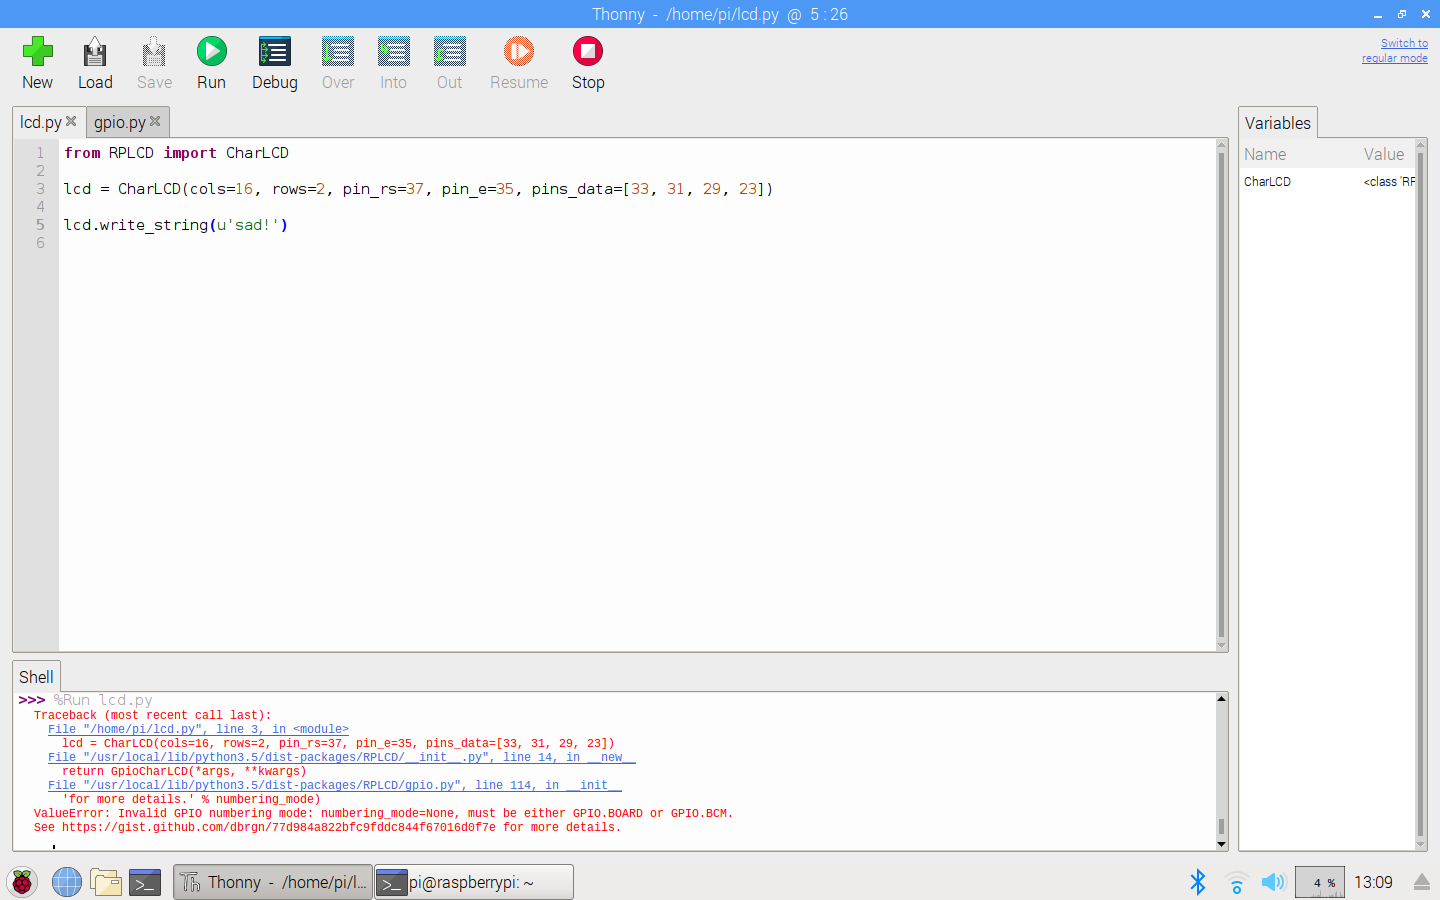Launch terminal from taskbar icon
Screen dimensions: 1440x900
coord(145,882)
